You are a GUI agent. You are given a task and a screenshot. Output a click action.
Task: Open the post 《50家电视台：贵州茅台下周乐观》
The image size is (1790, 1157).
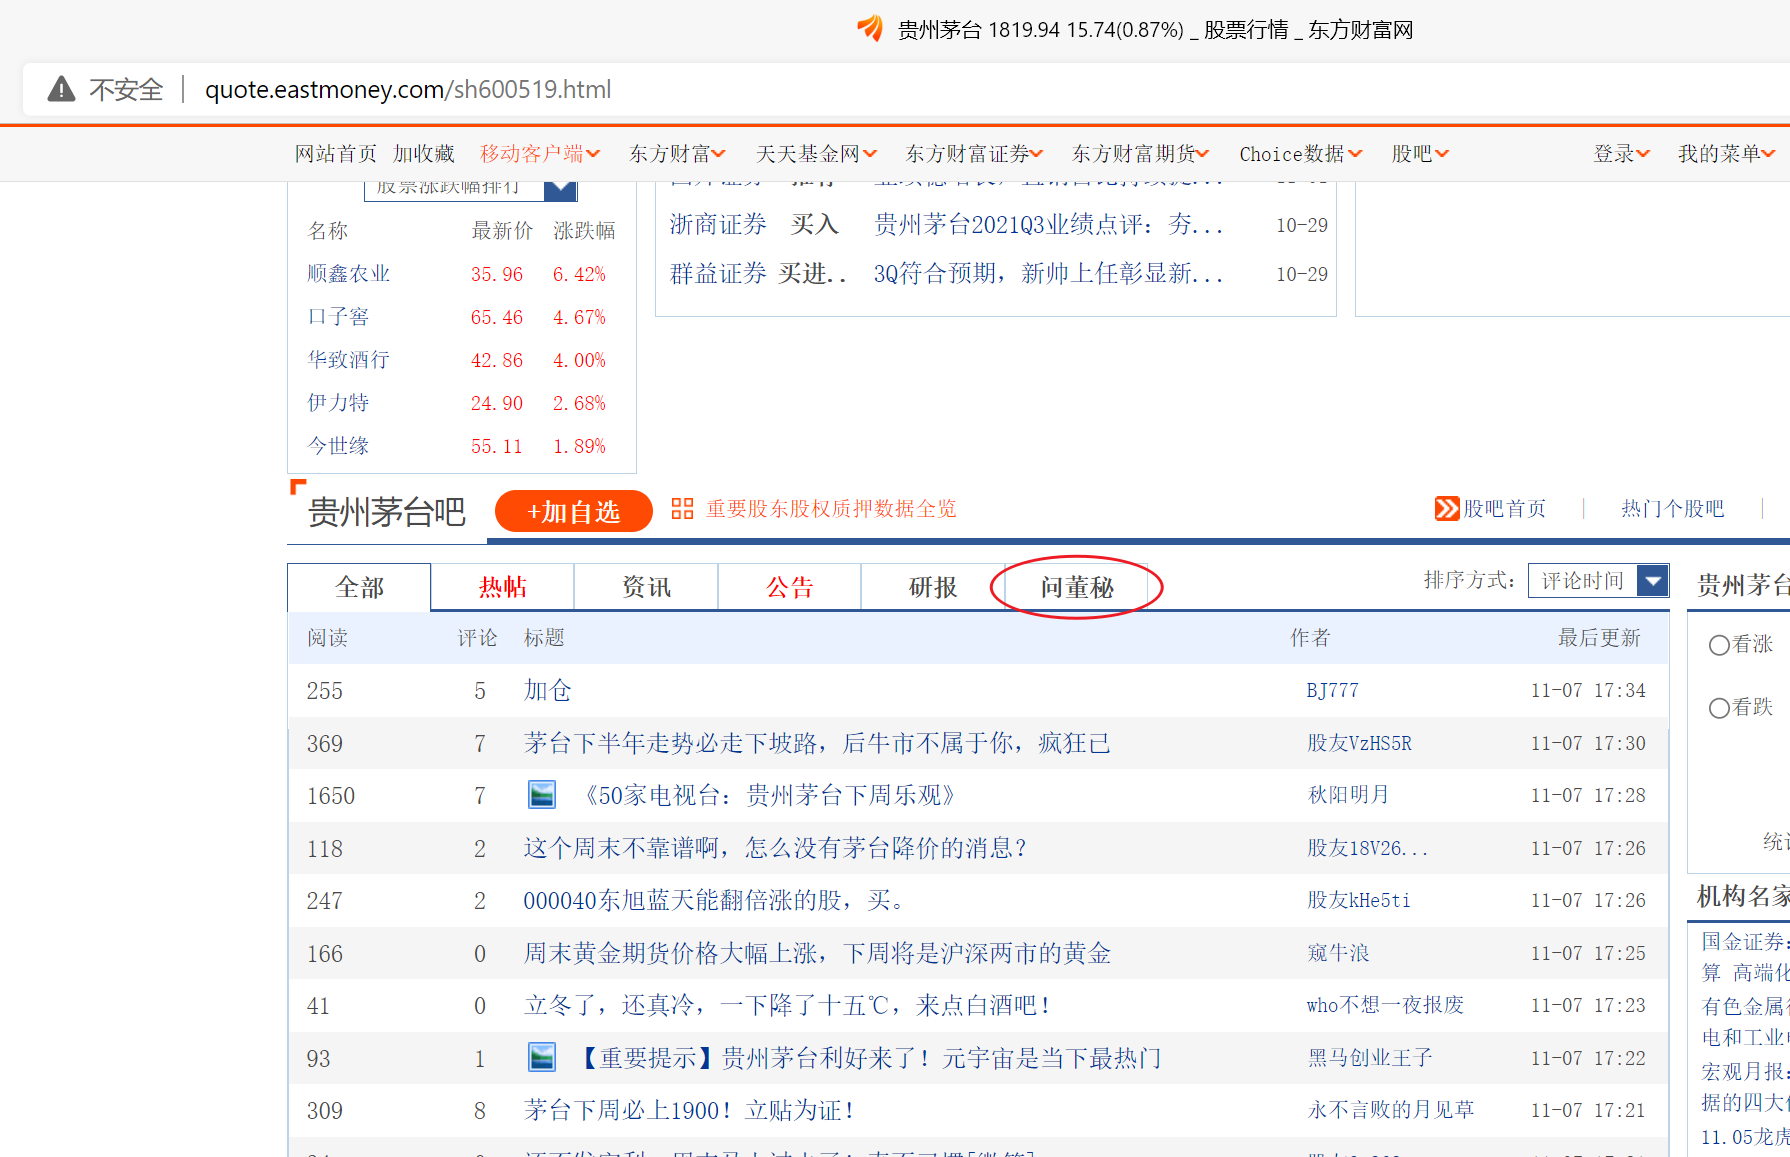pos(768,795)
